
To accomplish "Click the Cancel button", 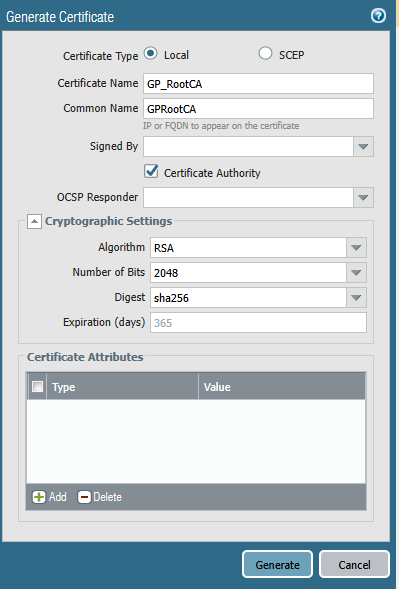I will 354,564.
